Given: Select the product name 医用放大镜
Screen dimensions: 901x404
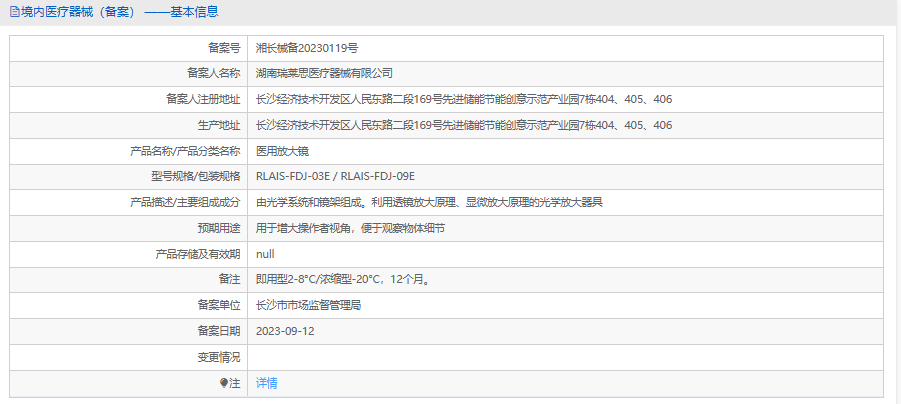Looking at the screenshot, I should click(282, 151).
